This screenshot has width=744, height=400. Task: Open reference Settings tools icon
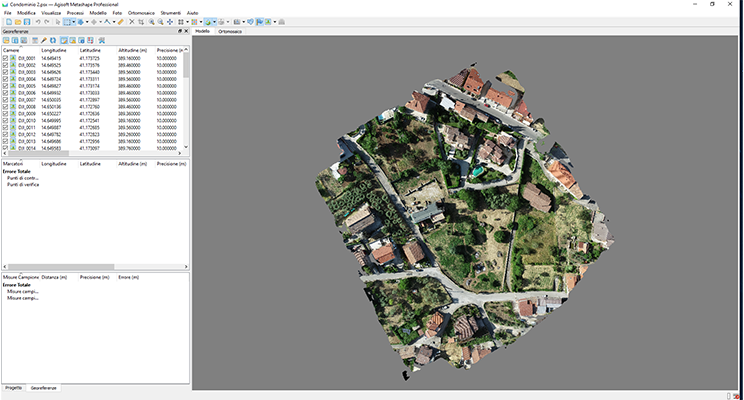102,41
